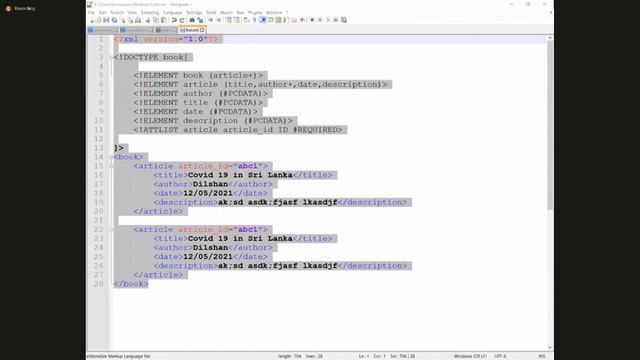The height and width of the screenshot is (360, 640).
Task: Open Find with the binoculars icon
Action: pos(192,20)
